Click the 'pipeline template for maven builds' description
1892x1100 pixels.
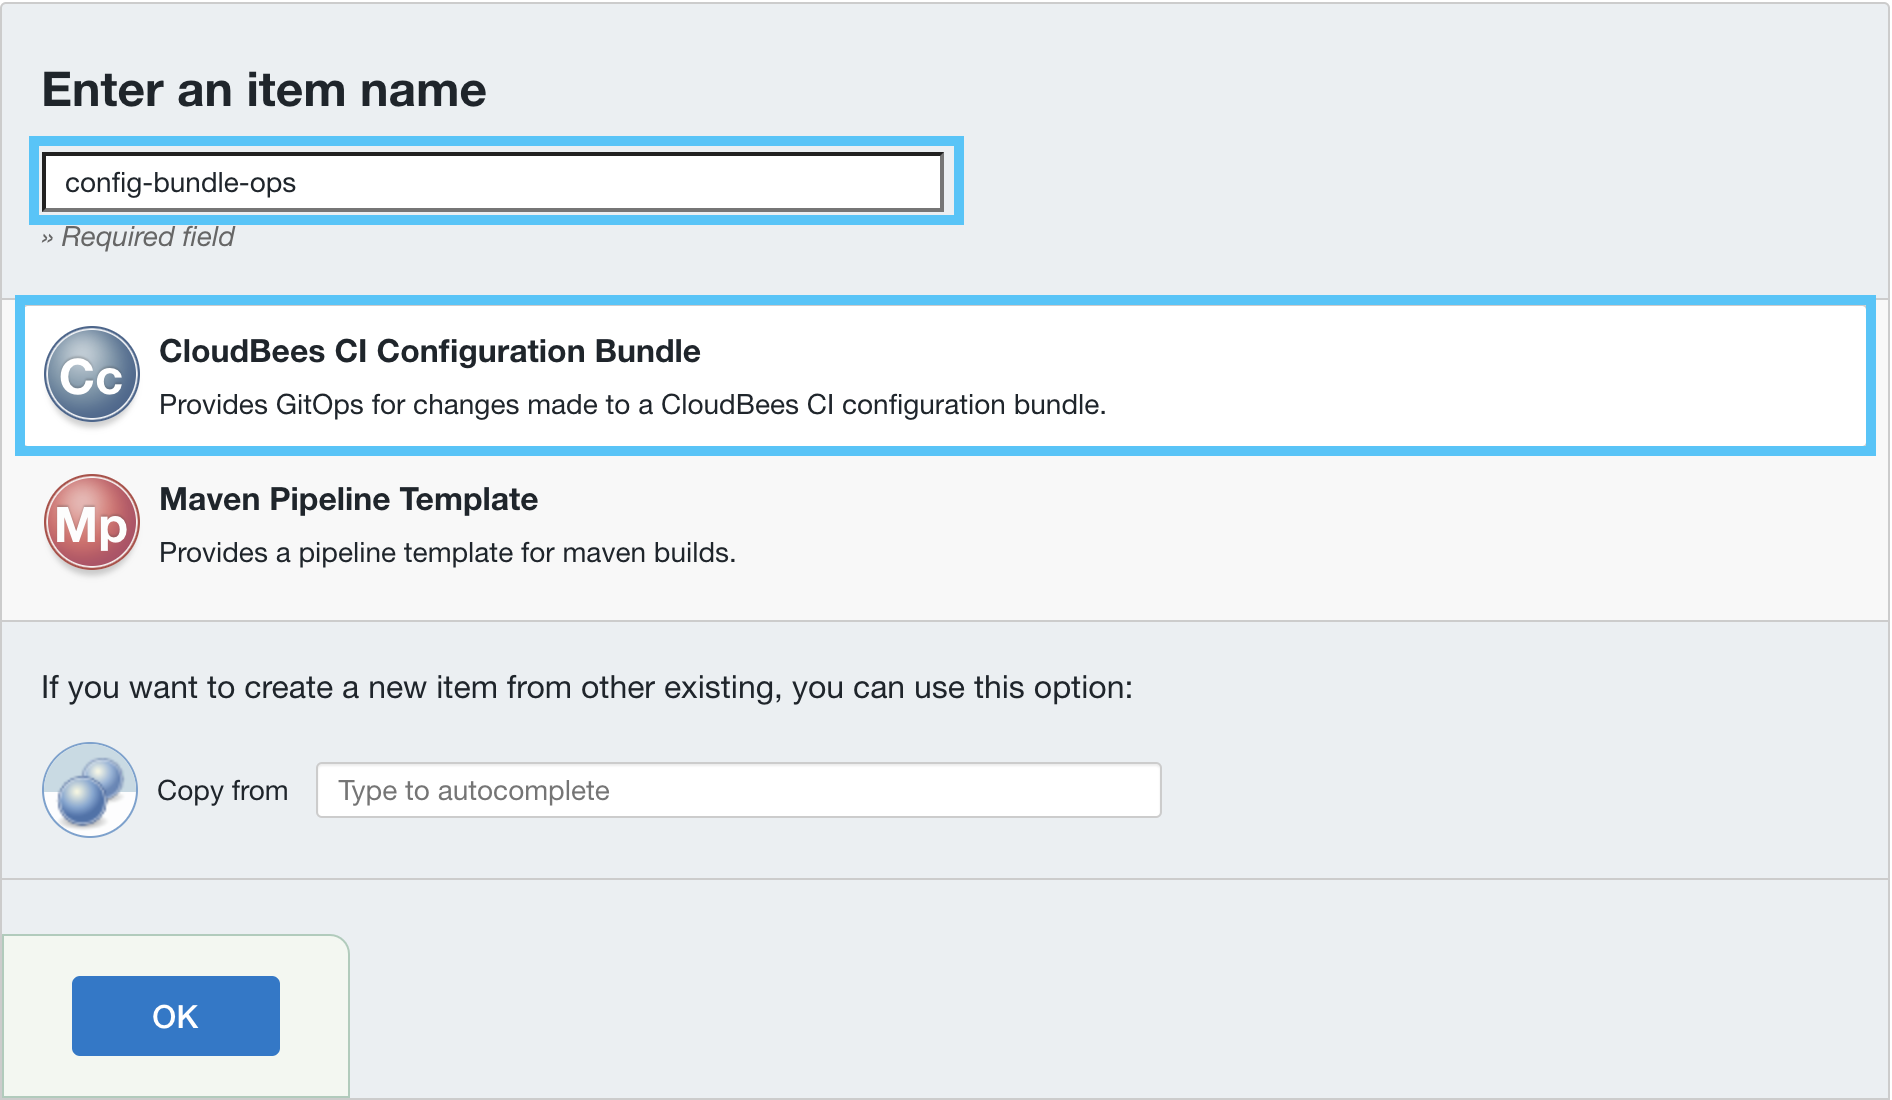pyautogui.click(x=447, y=553)
